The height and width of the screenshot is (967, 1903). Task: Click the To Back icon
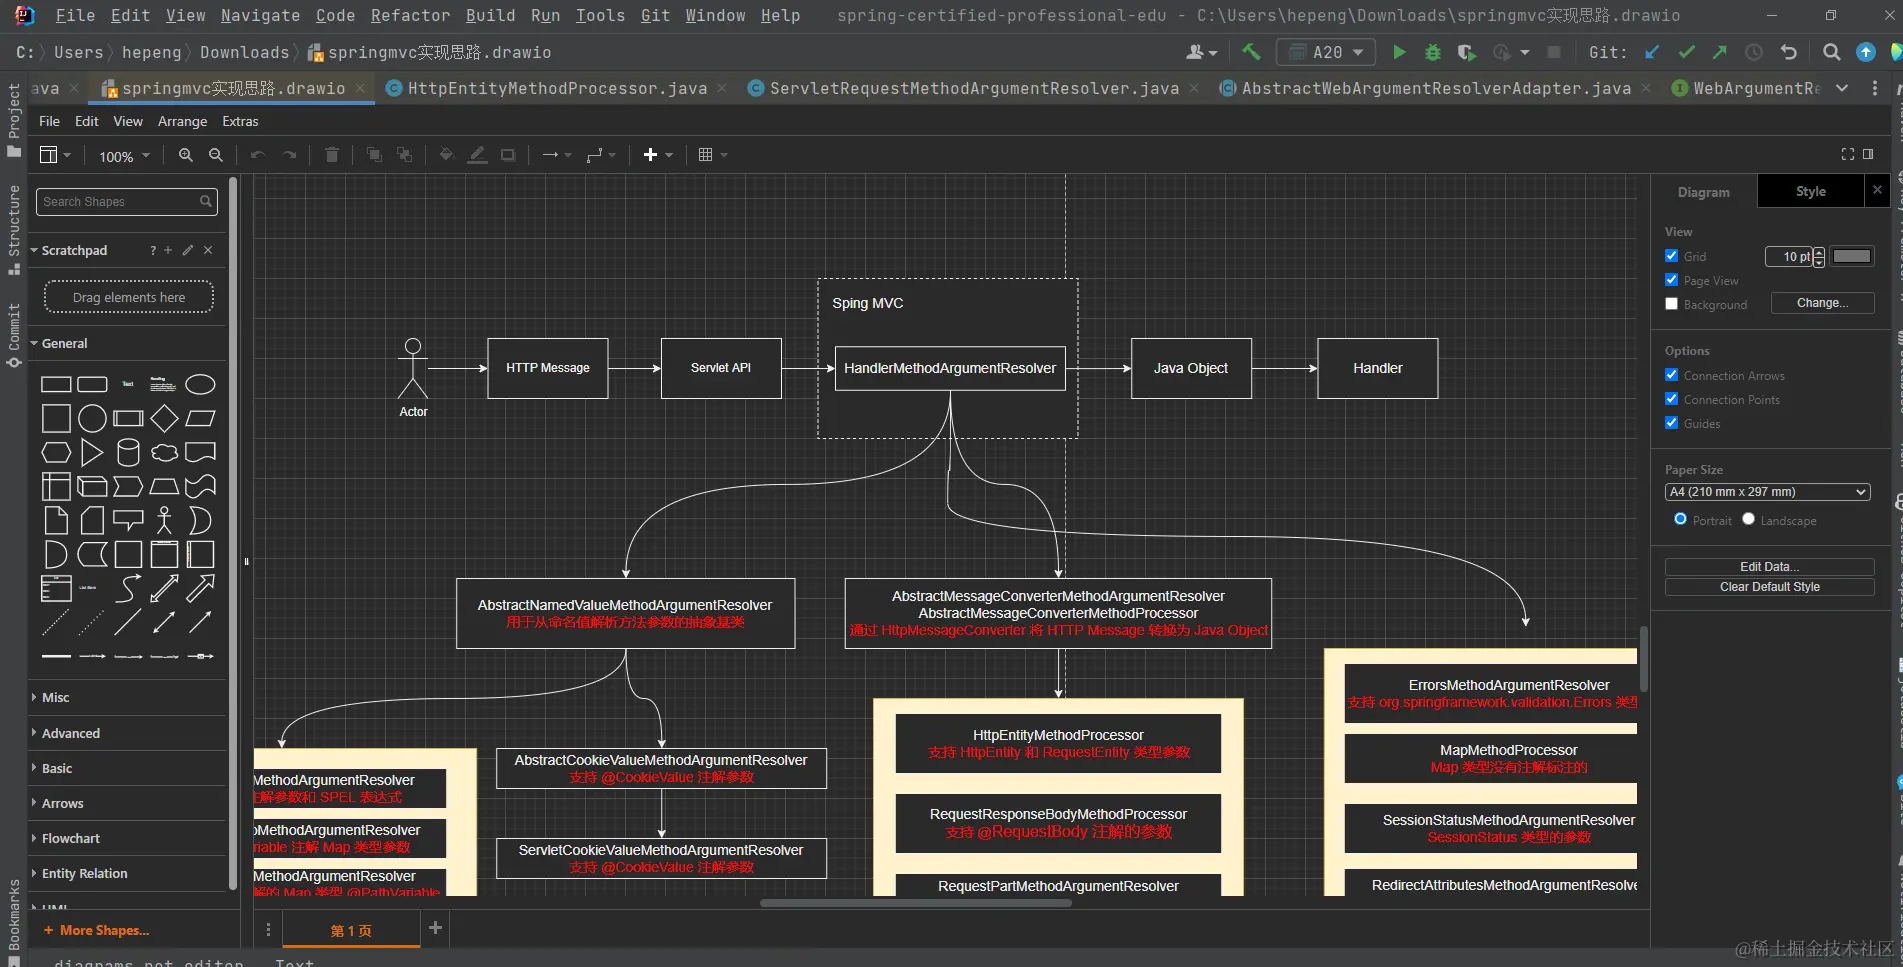pos(404,155)
